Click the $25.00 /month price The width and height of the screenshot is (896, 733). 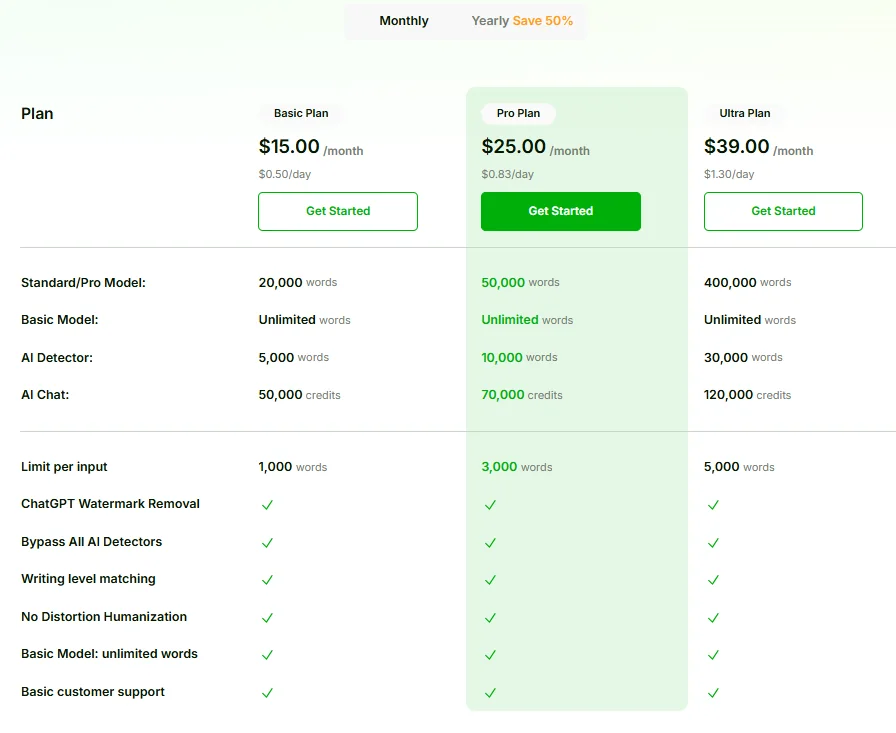click(x=535, y=147)
